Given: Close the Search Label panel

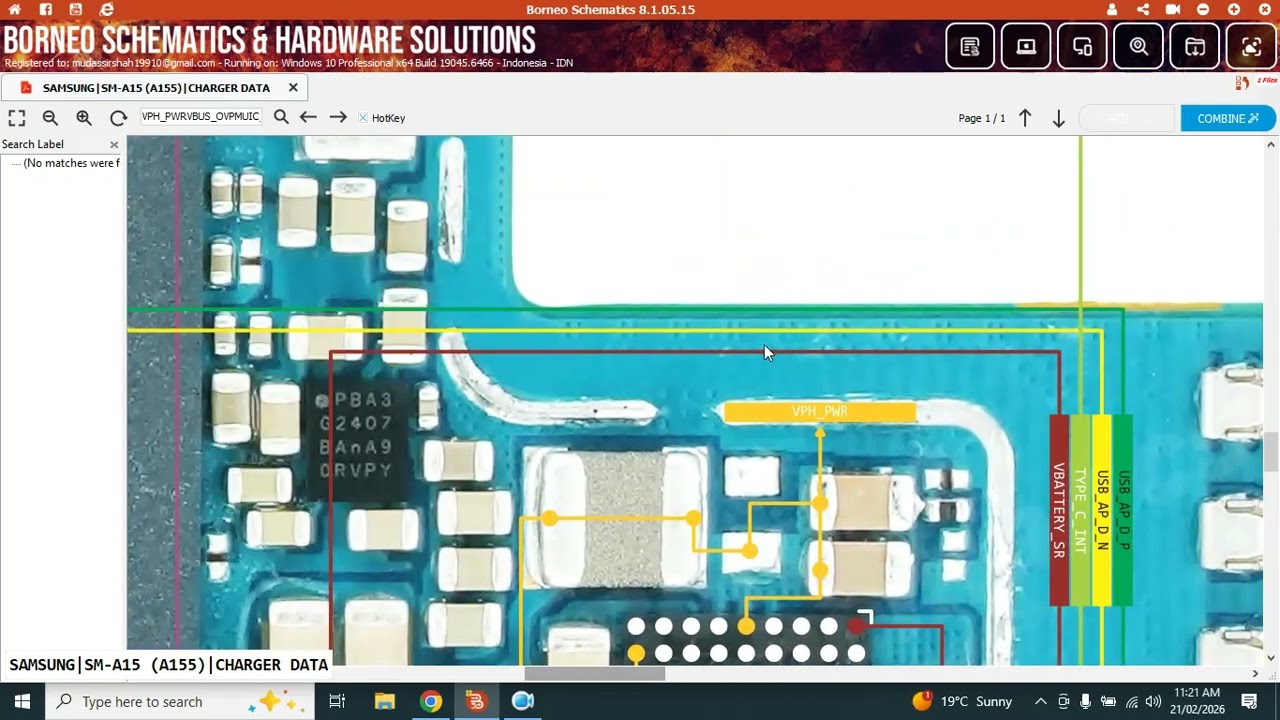Looking at the screenshot, I should tap(114, 145).
